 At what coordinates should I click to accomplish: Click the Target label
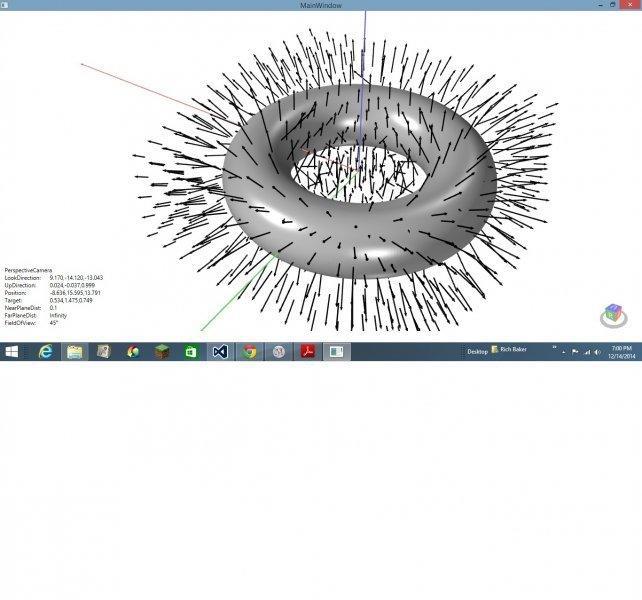click(x=13, y=300)
